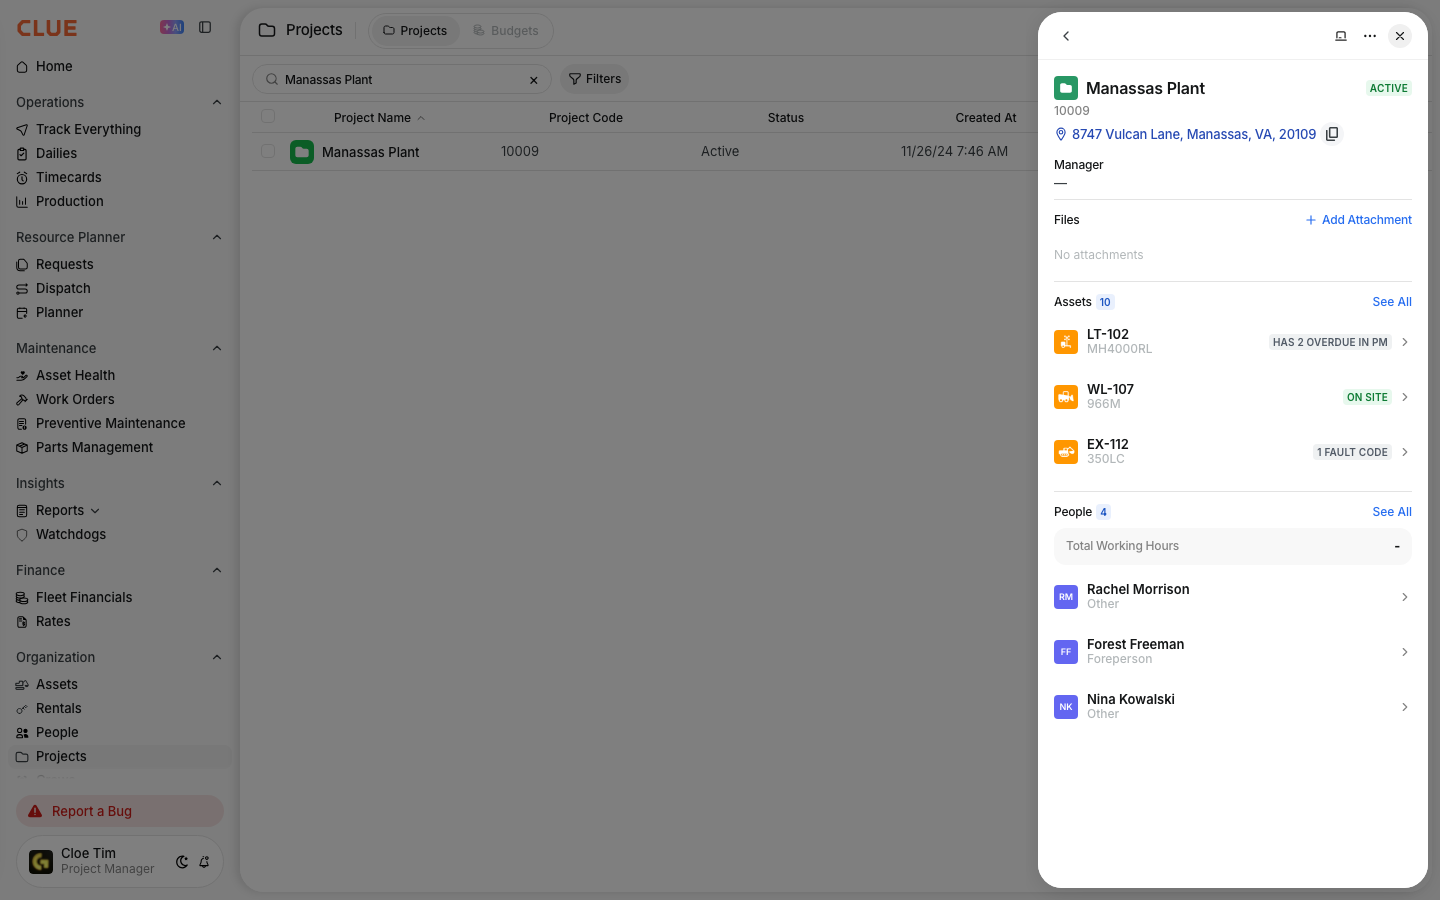
Task: Open the 8747 Vulcan Lane address link
Action: click(x=1194, y=134)
